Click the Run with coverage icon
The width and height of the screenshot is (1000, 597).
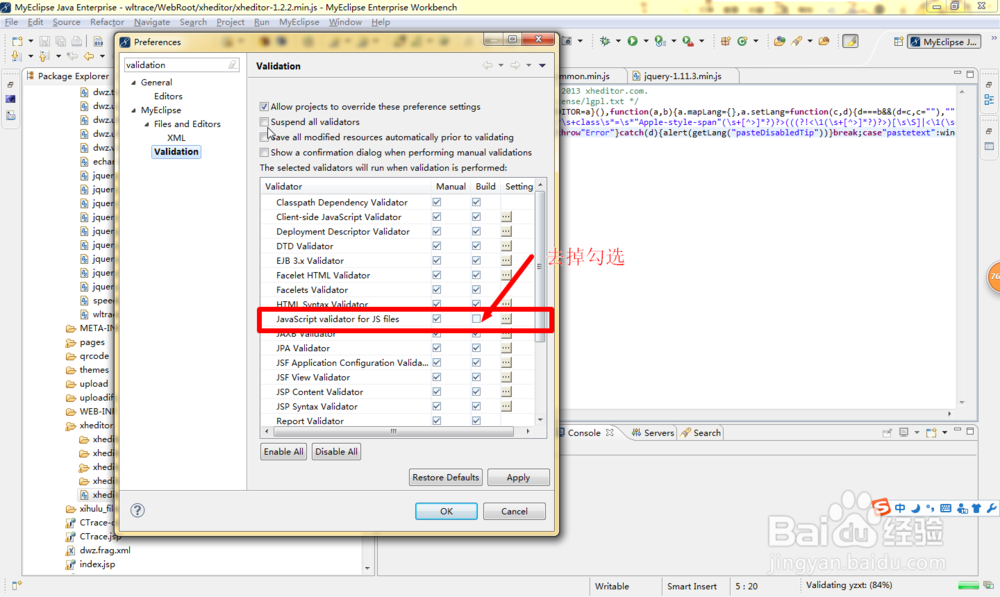[659, 41]
